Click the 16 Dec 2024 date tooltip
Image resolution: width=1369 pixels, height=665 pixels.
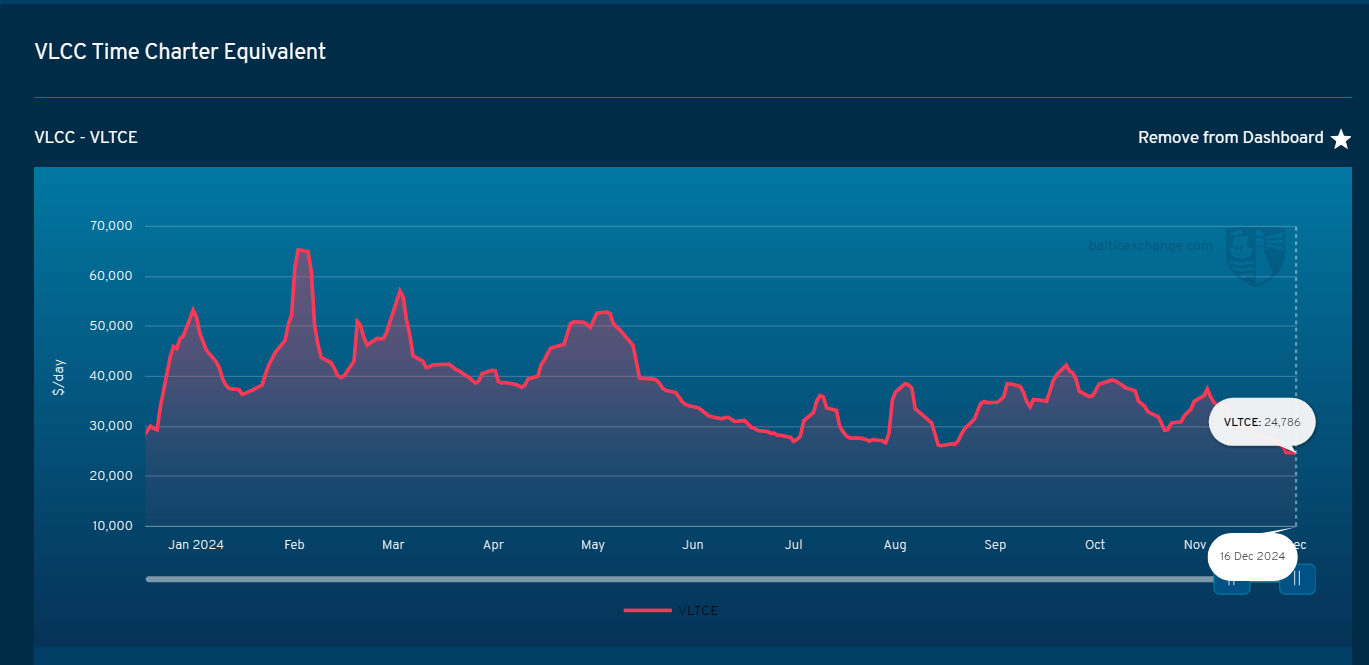[1252, 556]
